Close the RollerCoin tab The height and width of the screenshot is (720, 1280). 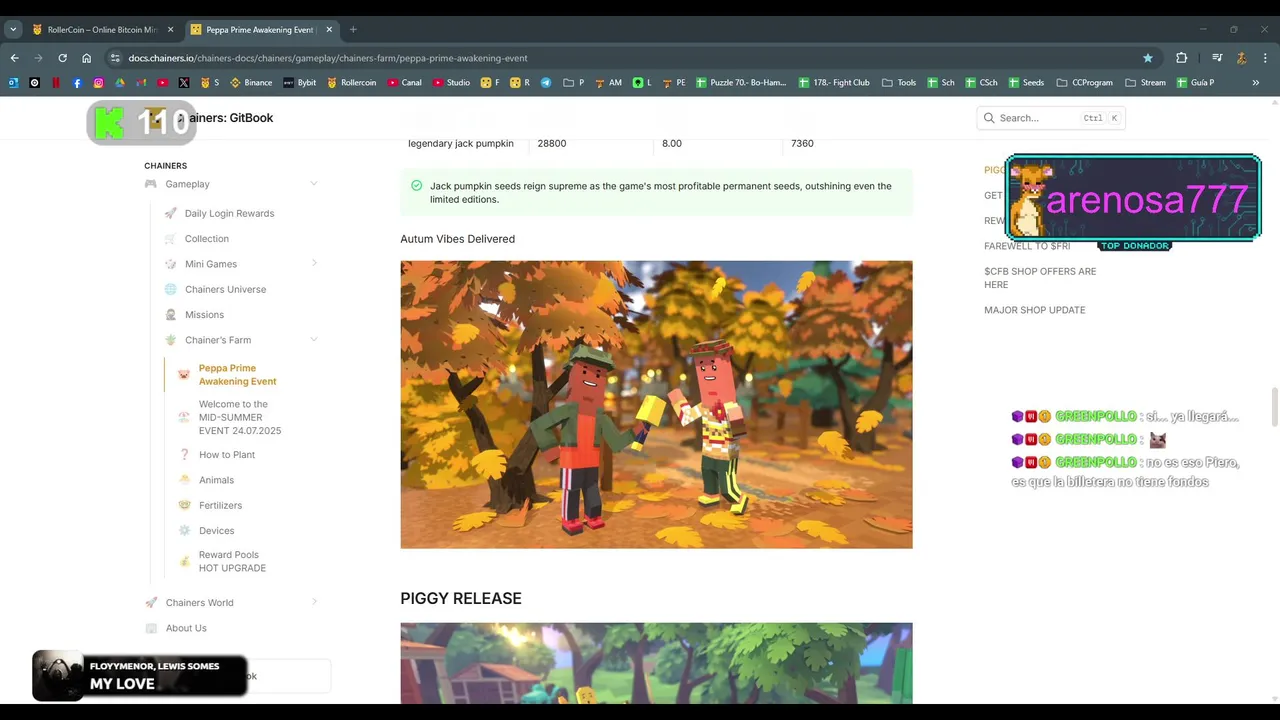click(170, 29)
